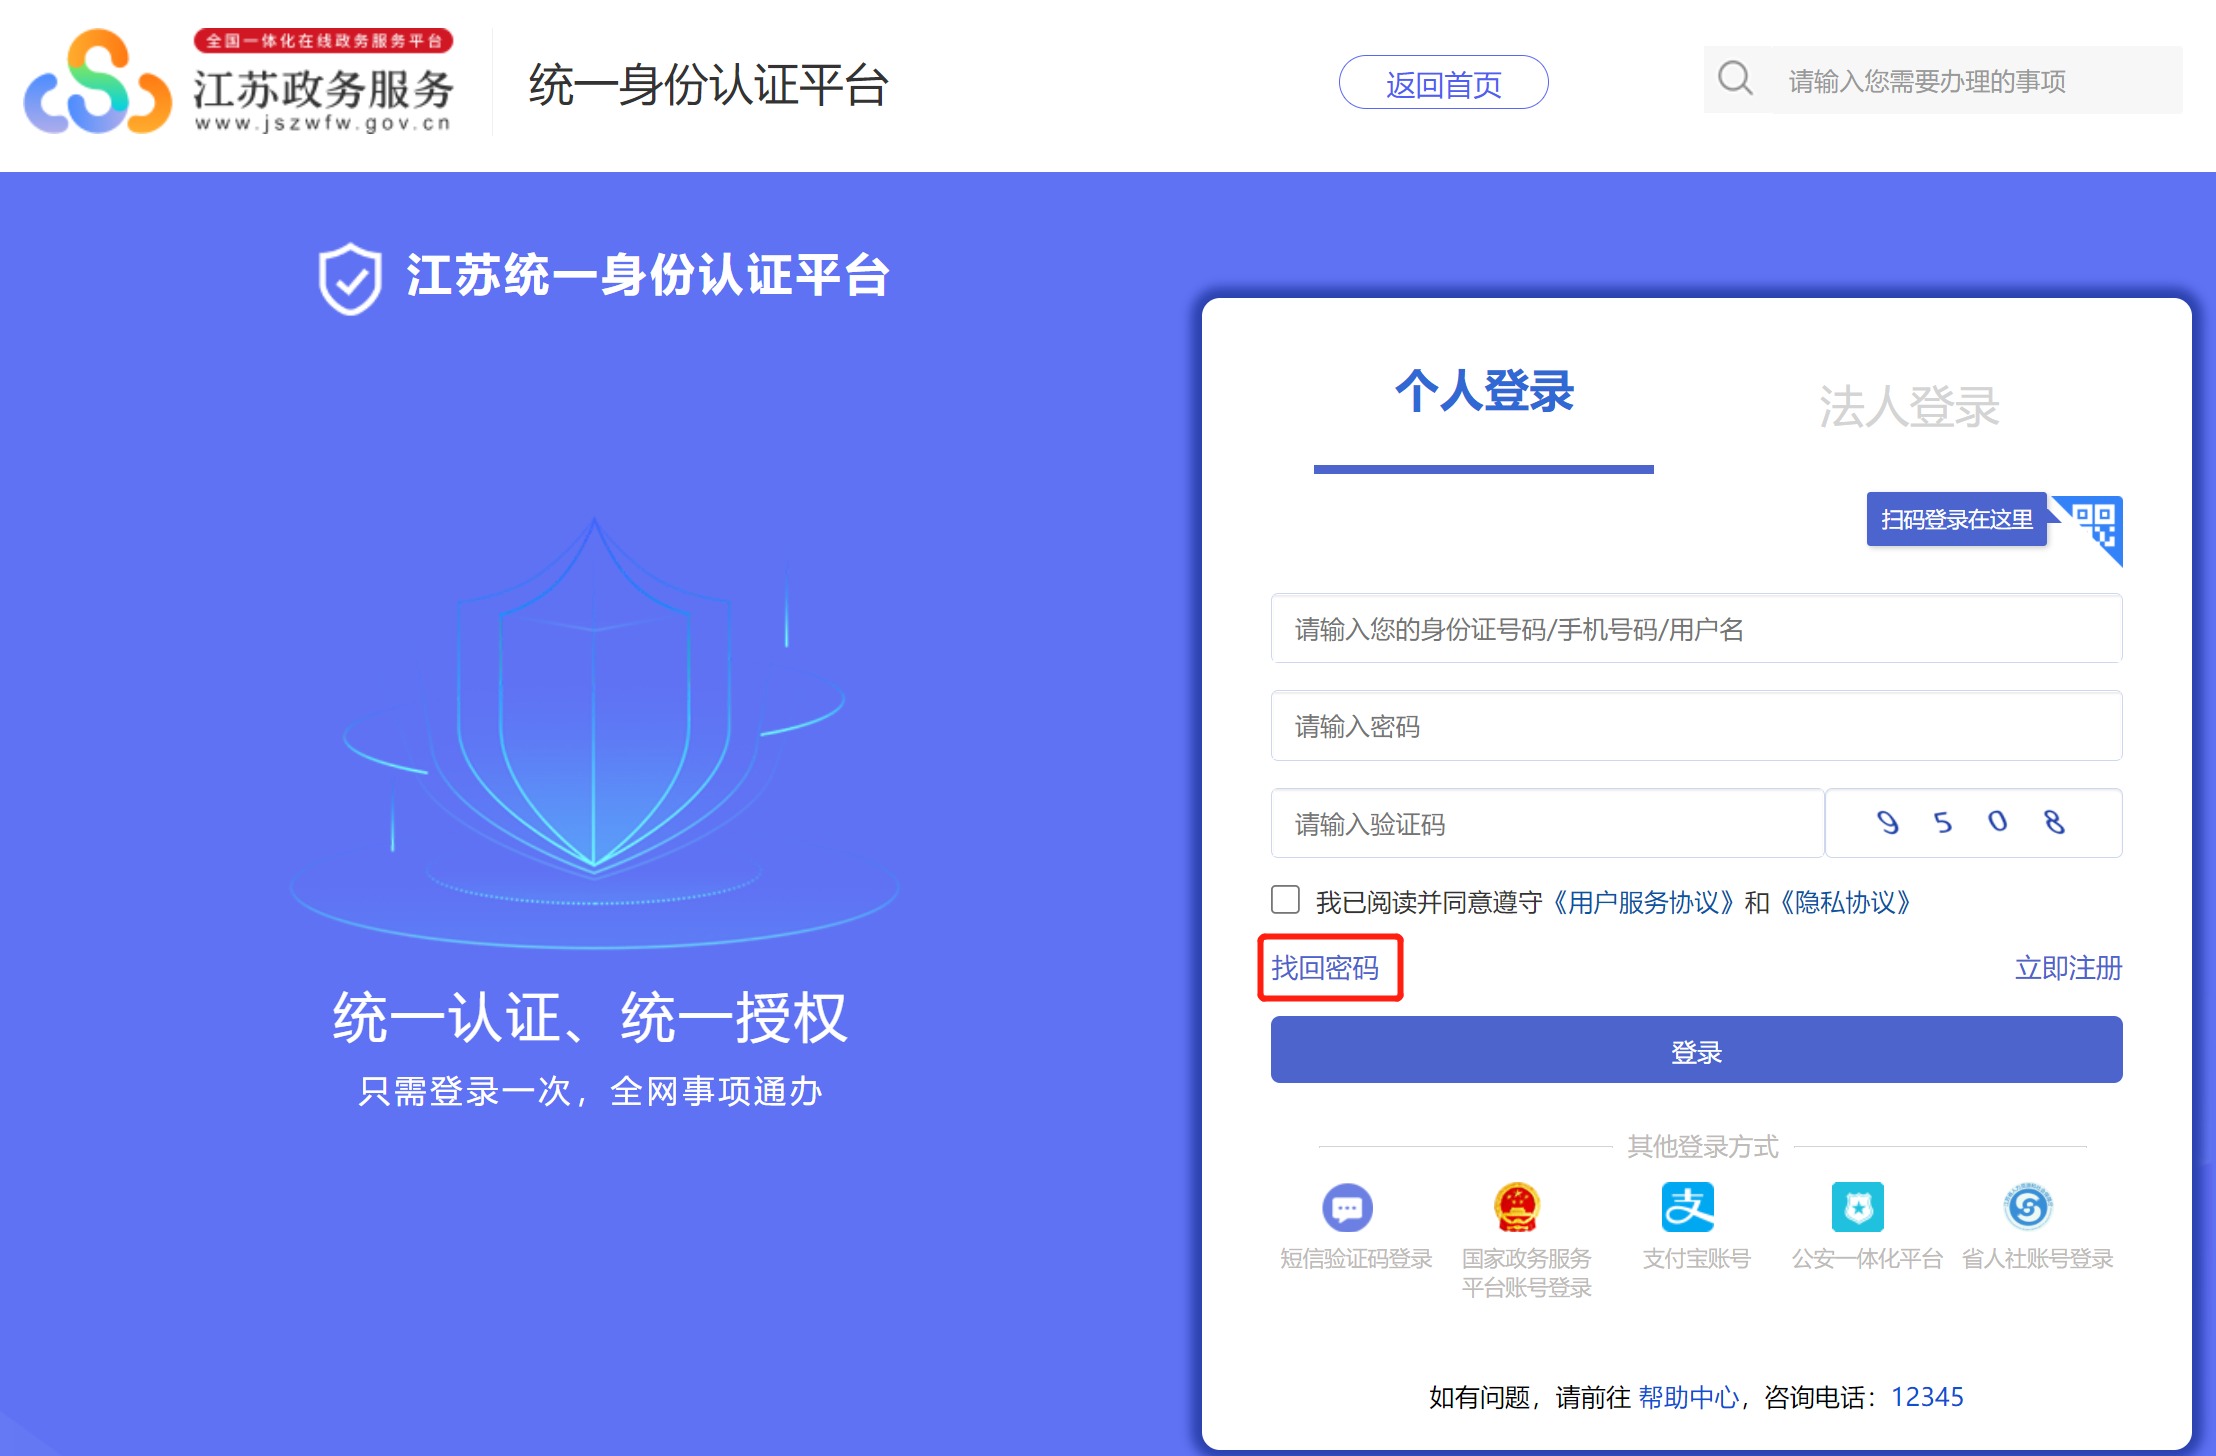
Task: Click the magnifier search icon in header
Action: tap(1735, 79)
